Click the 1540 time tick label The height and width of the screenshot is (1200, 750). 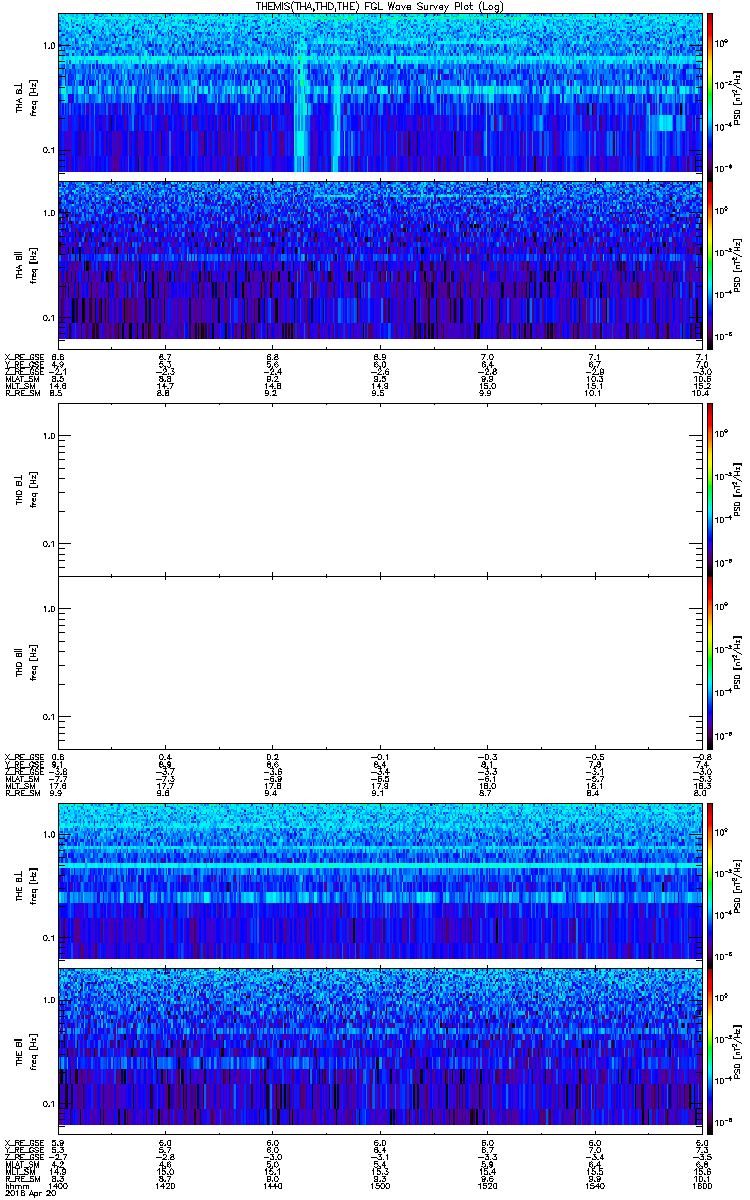click(x=595, y=1184)
